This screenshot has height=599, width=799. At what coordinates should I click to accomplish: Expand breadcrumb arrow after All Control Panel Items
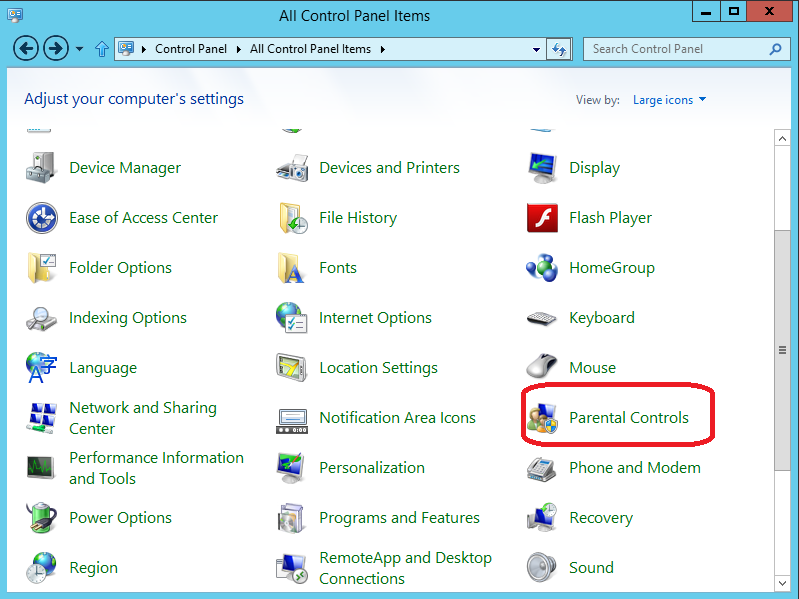click(382, 49)
